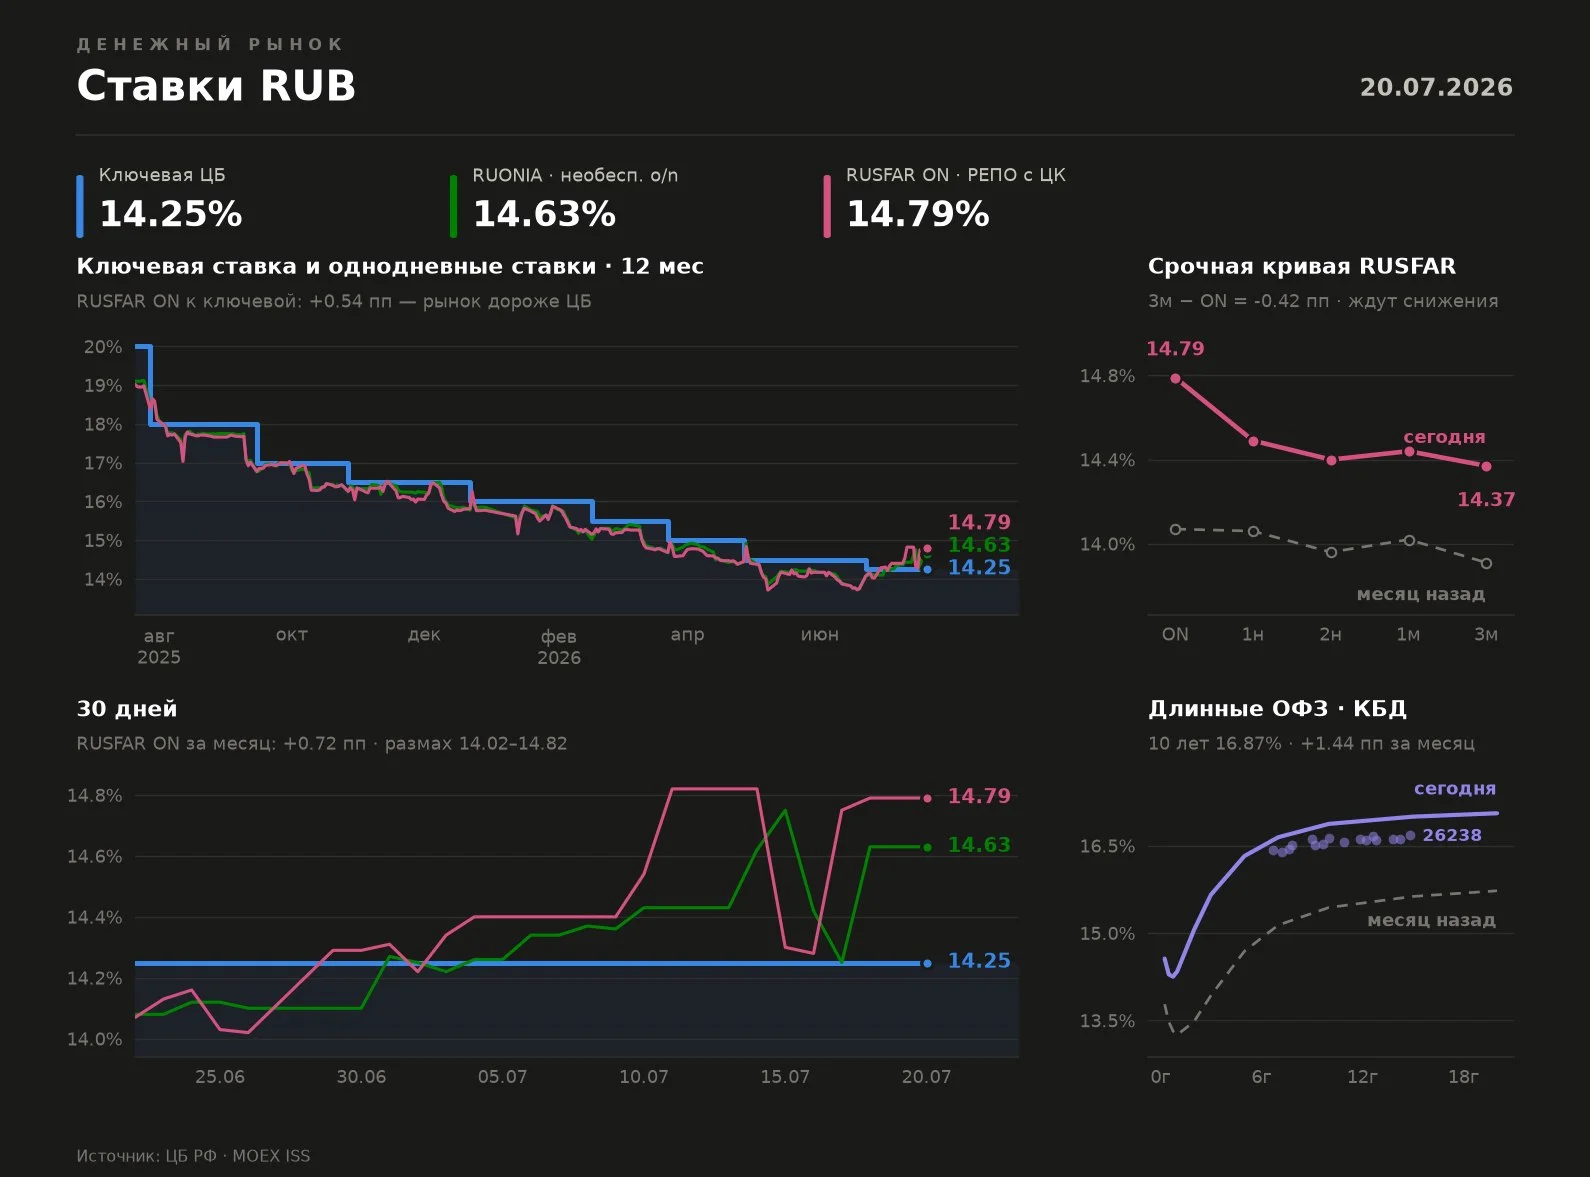Screen dimensions: 1590x1177
Task: Click the сегодня label above the ОФЗ curve
Action: tap(1455, 788)
